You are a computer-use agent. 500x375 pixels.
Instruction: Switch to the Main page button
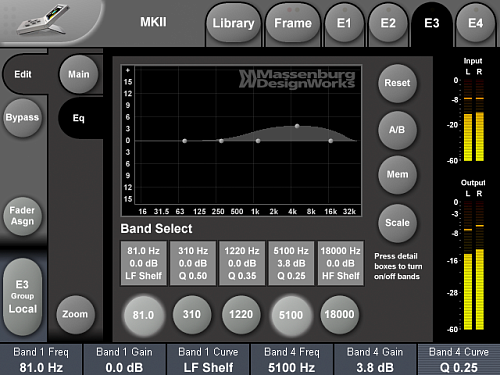[x=79, y=74]
